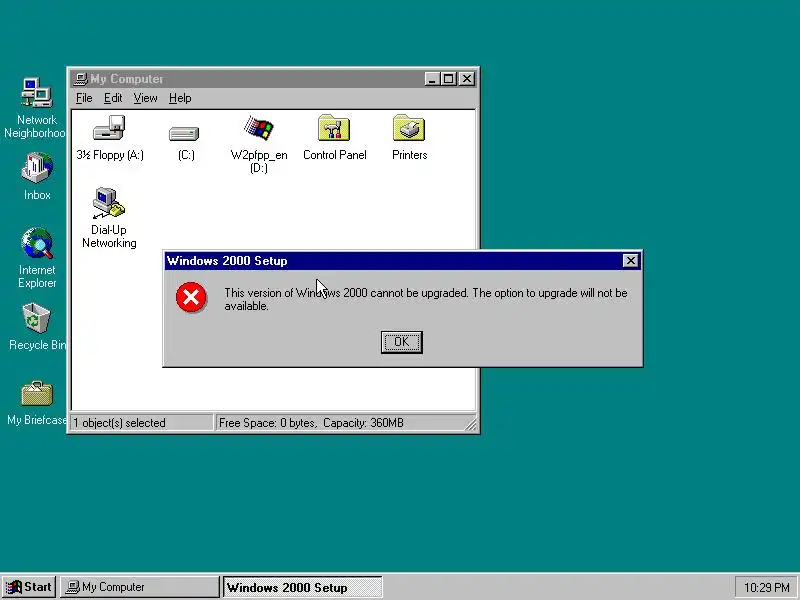Open the View menu in My Computer

(x=145, y=98)
